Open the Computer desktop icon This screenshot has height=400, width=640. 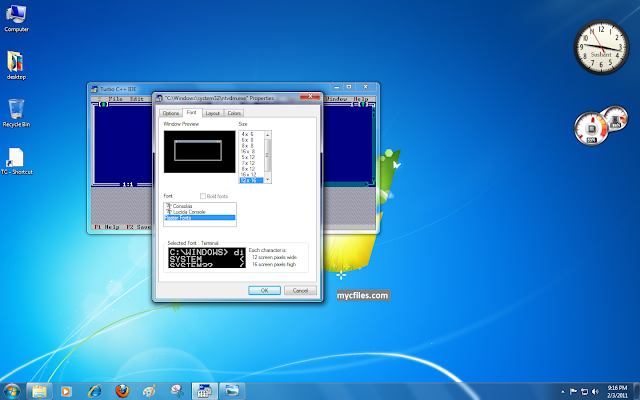pos(16,18)
